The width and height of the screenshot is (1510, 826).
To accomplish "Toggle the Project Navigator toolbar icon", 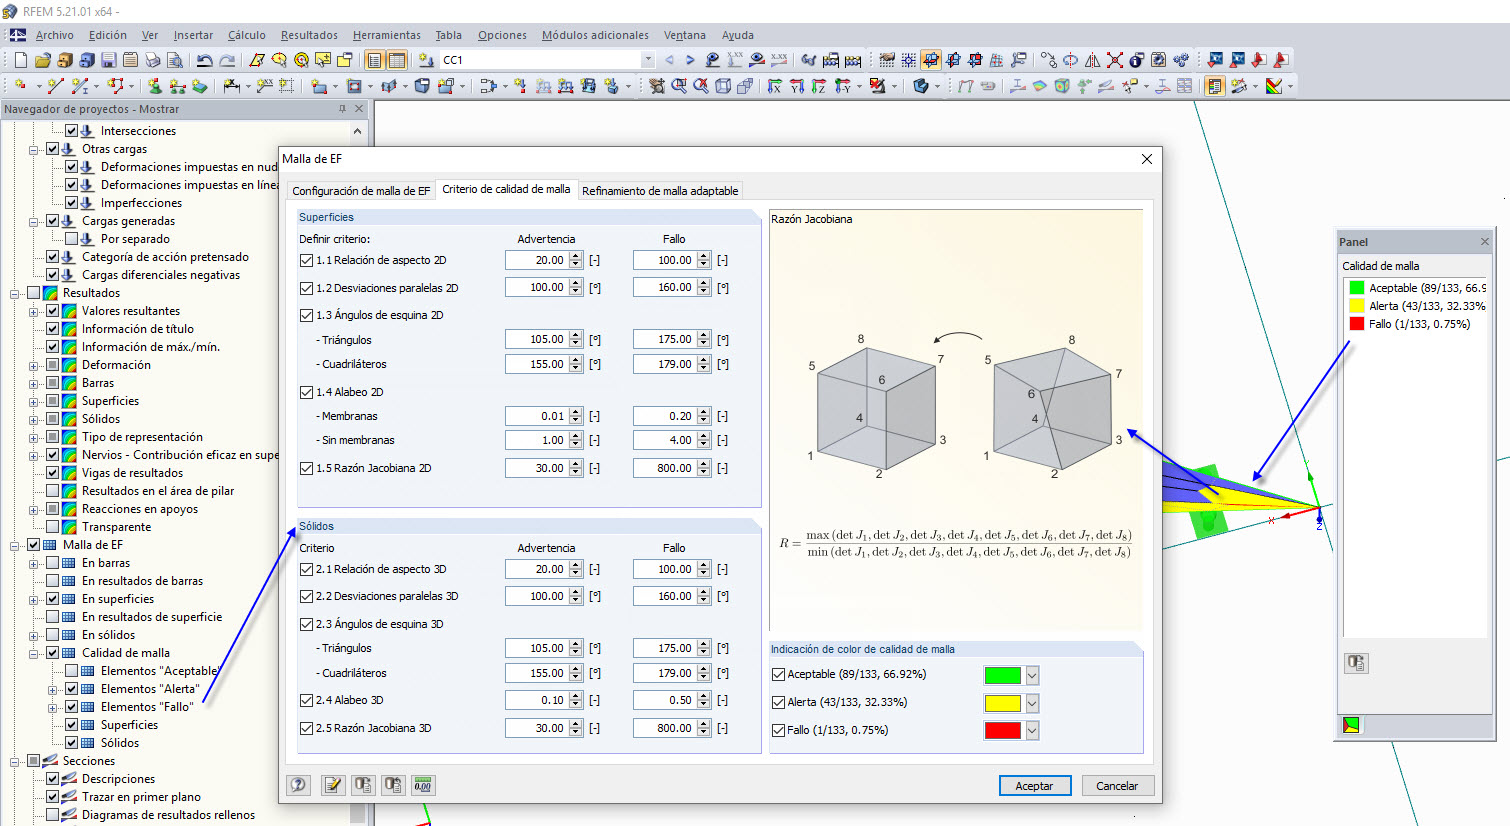I will click(x=375, y=60).
